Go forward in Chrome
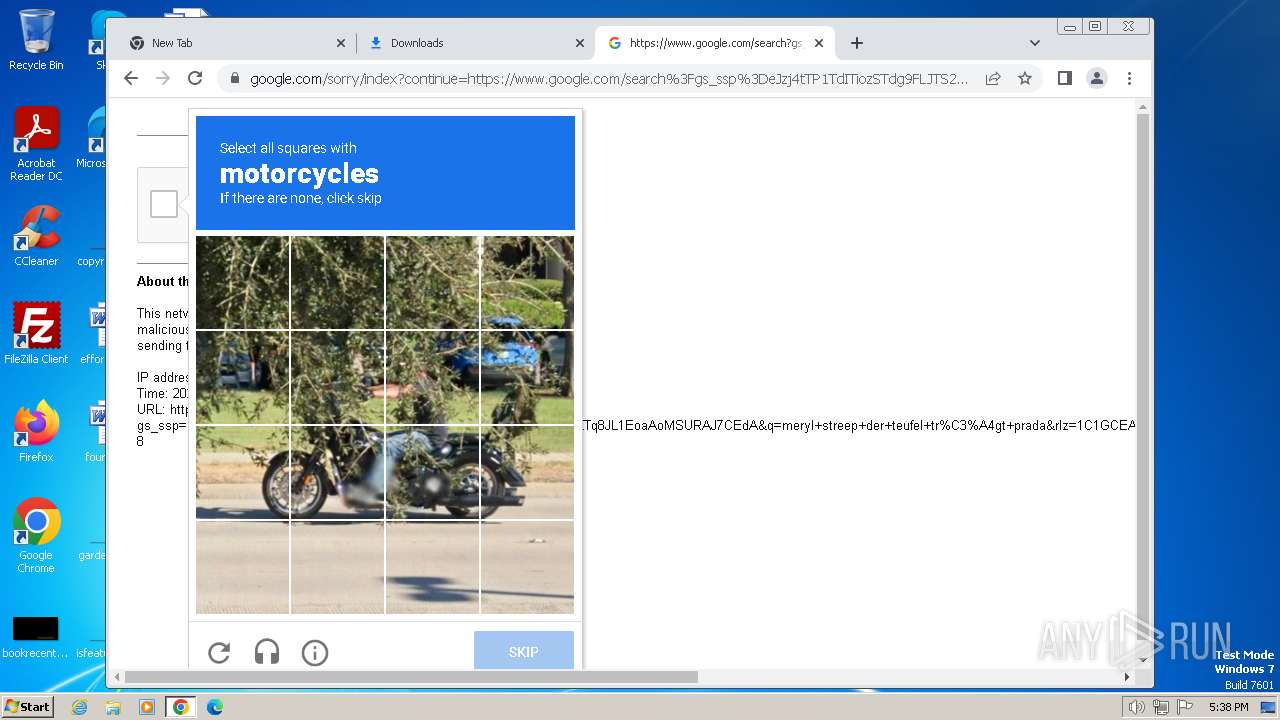 (163, 78)
